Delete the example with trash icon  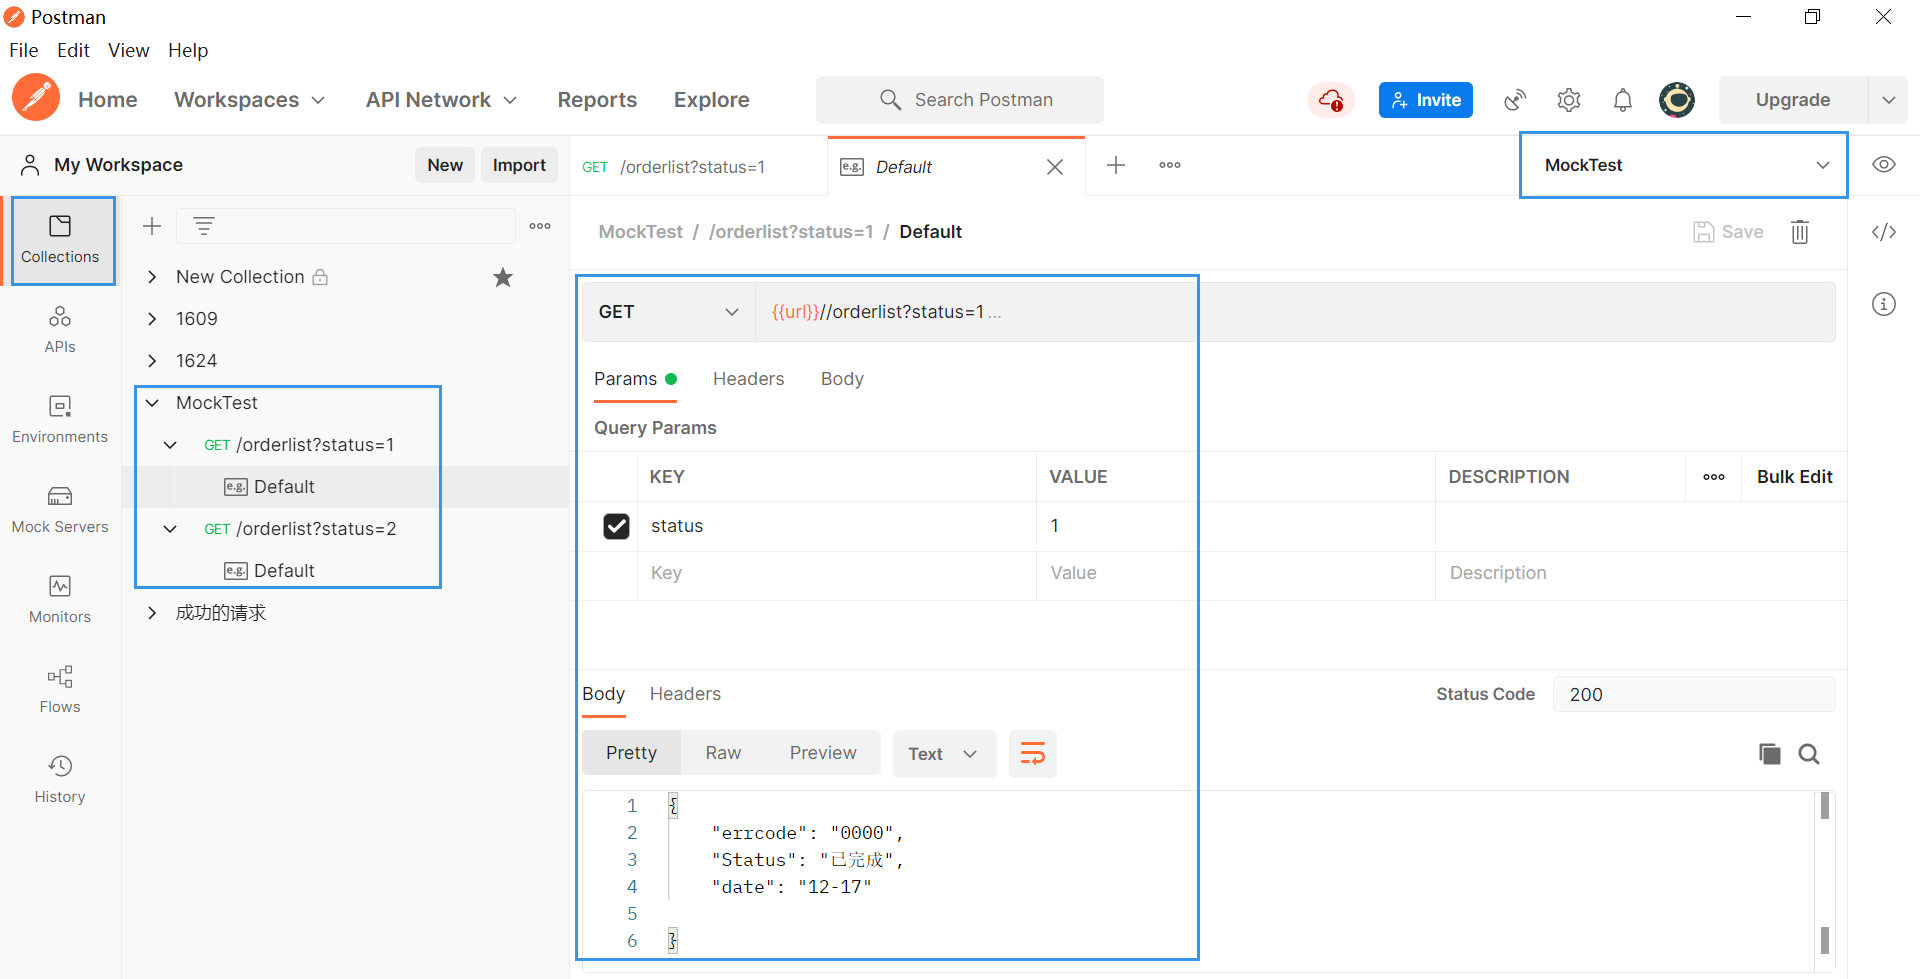(1800, 232)
